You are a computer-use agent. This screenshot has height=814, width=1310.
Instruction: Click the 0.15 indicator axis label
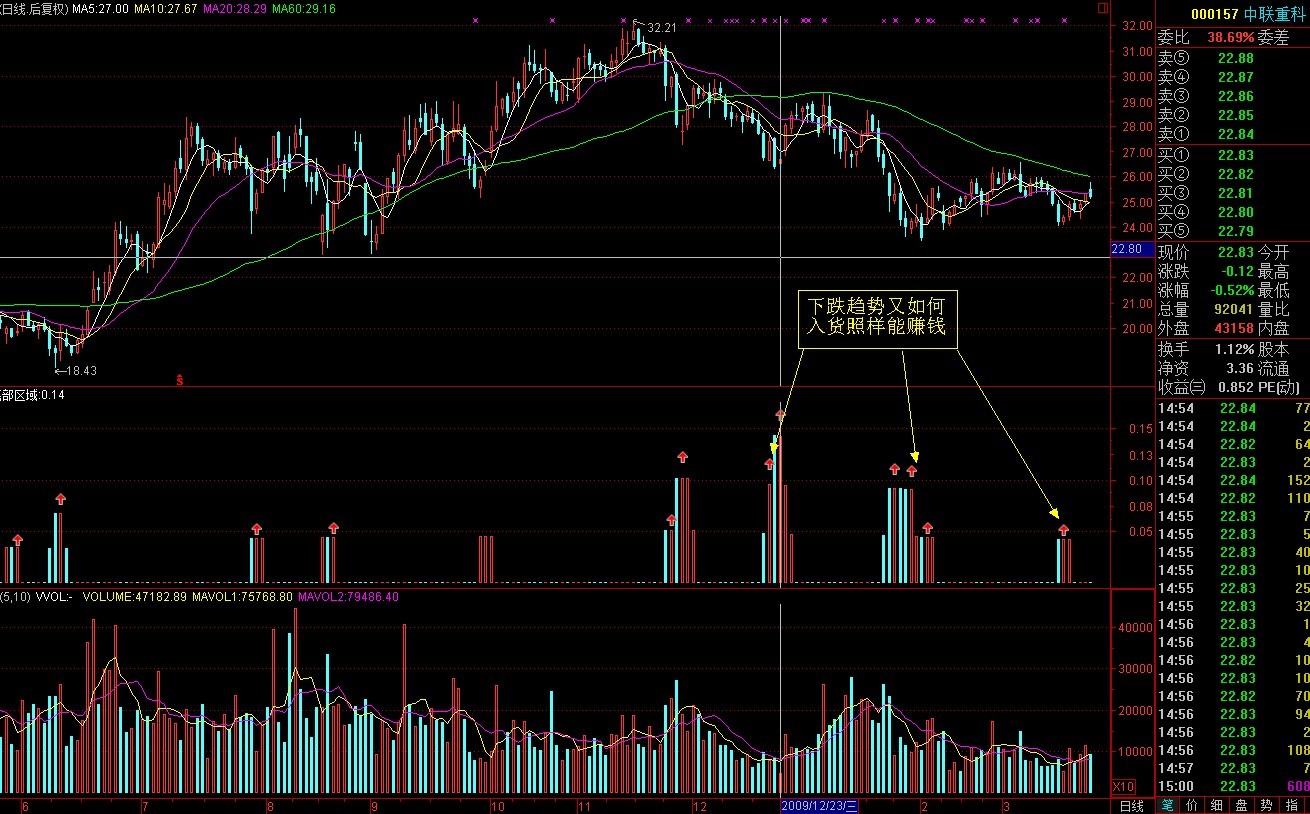click(x=1140, y=429)
